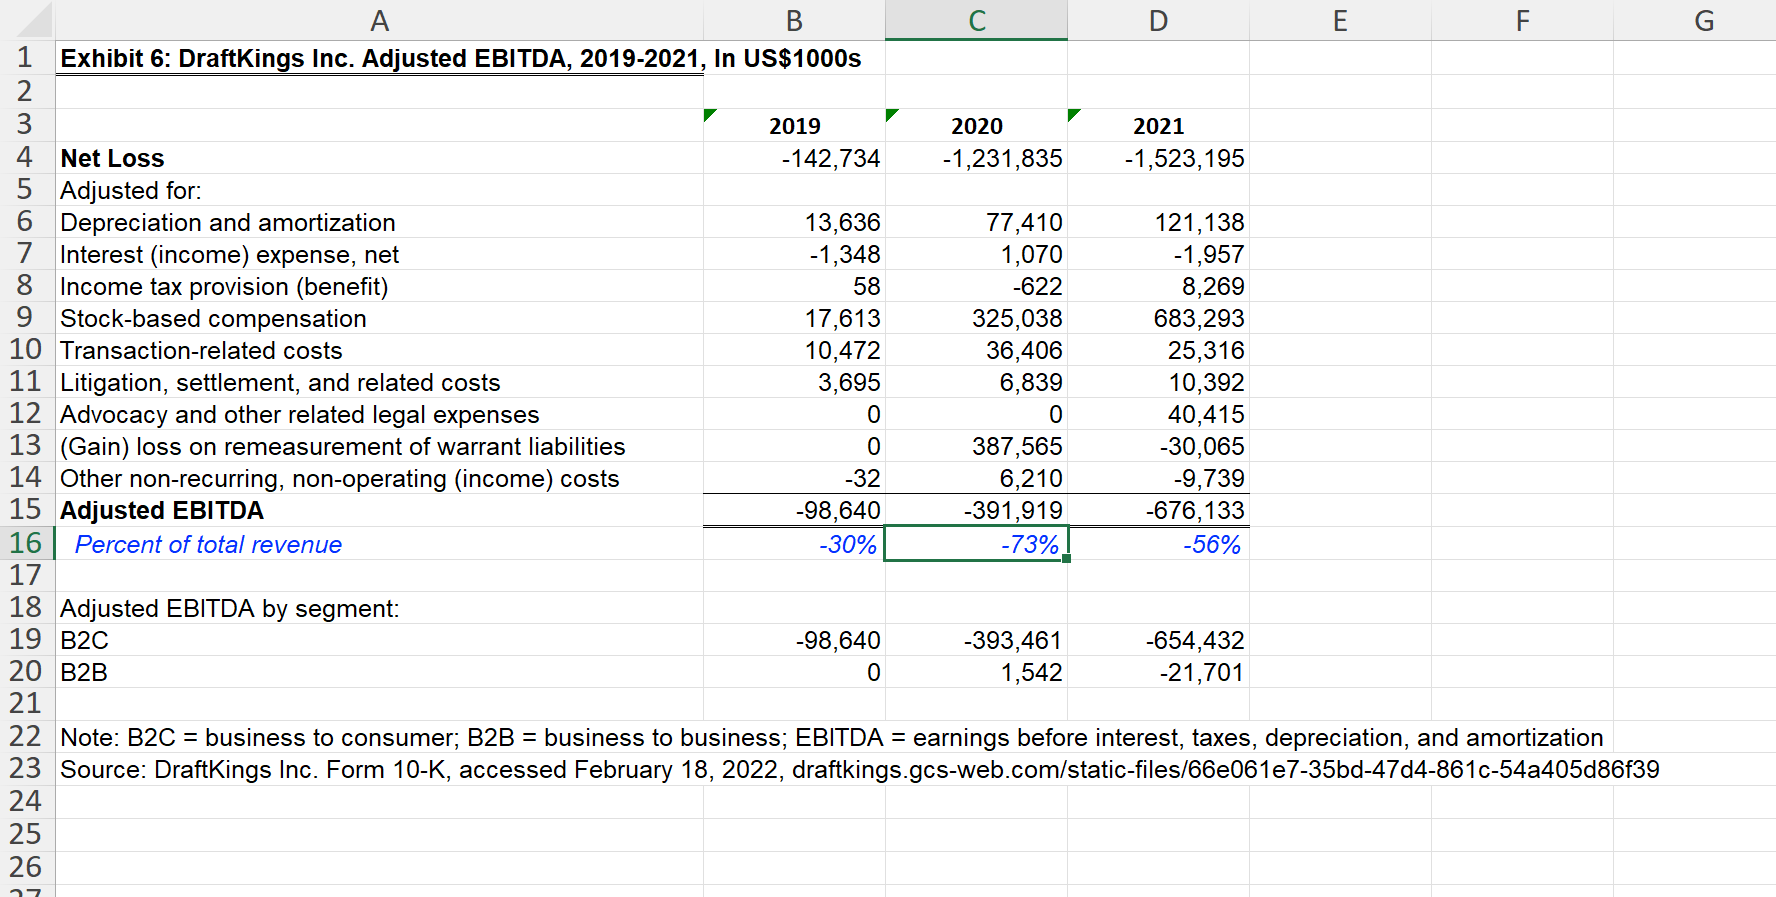This screenshot has height=897, width=1776.
Task: Select row 16 header
Action: tap(27, 543)
